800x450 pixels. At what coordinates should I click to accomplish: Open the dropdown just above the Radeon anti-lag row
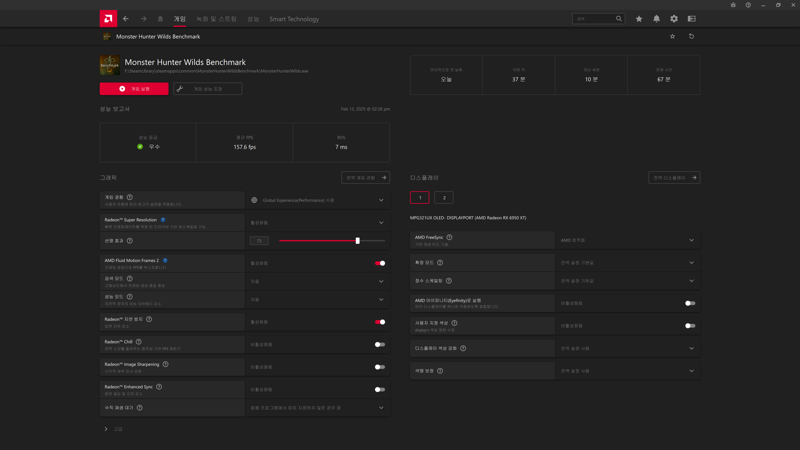point(317,299)
